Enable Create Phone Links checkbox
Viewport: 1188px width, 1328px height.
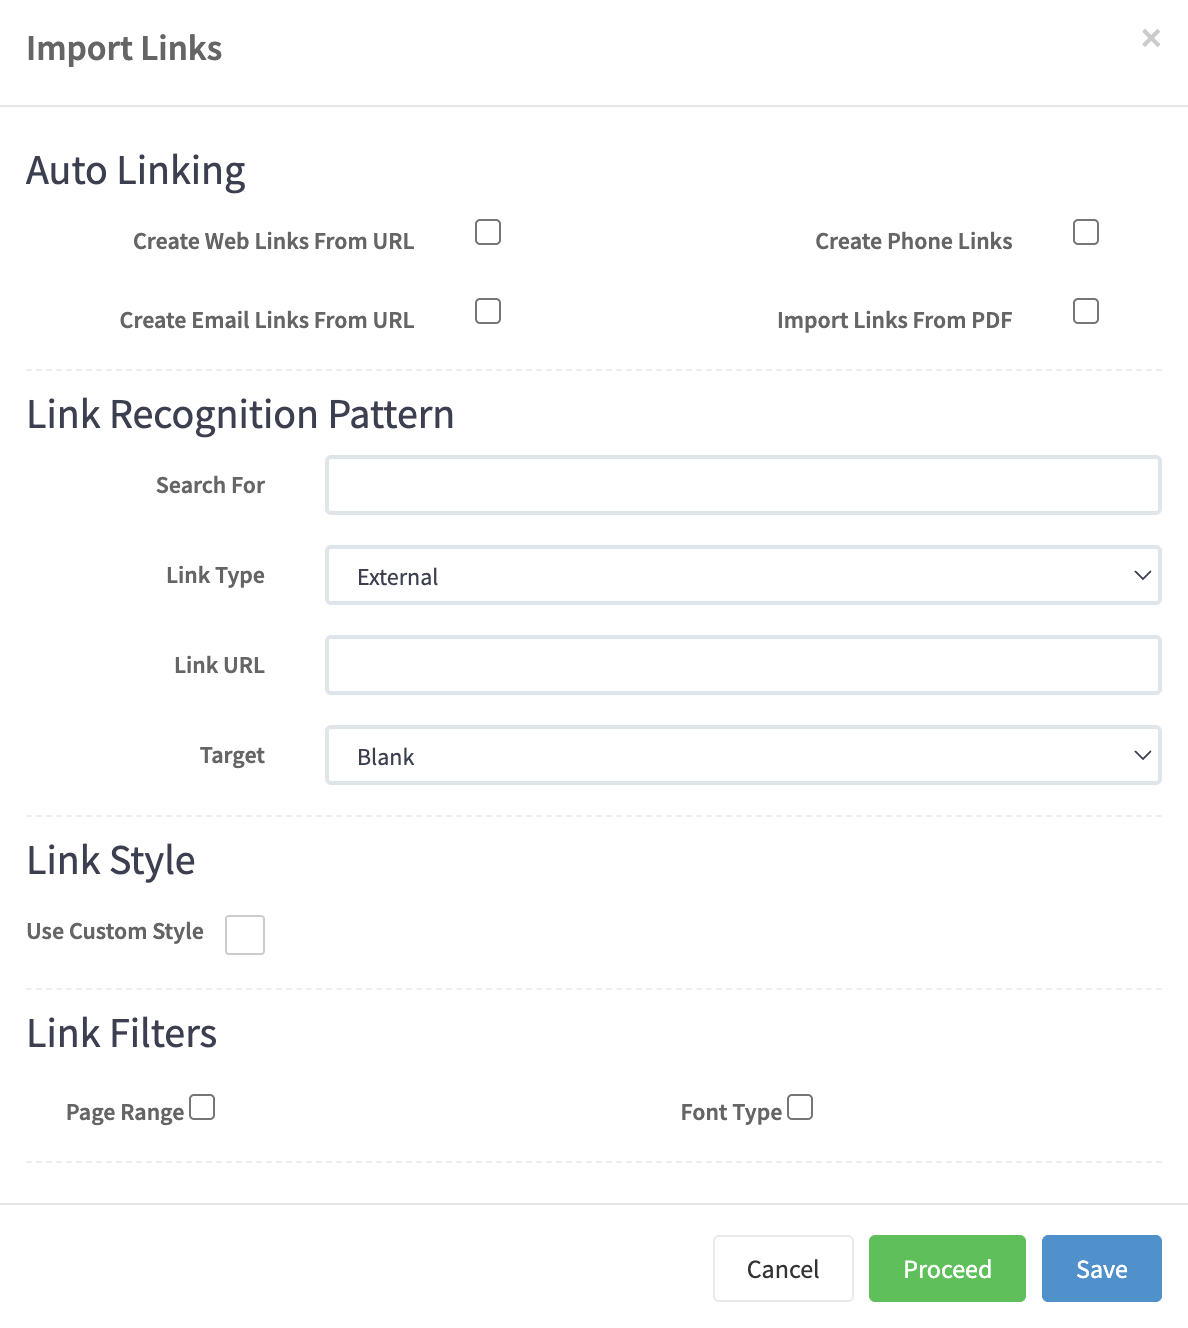(x=1086, y=232)
